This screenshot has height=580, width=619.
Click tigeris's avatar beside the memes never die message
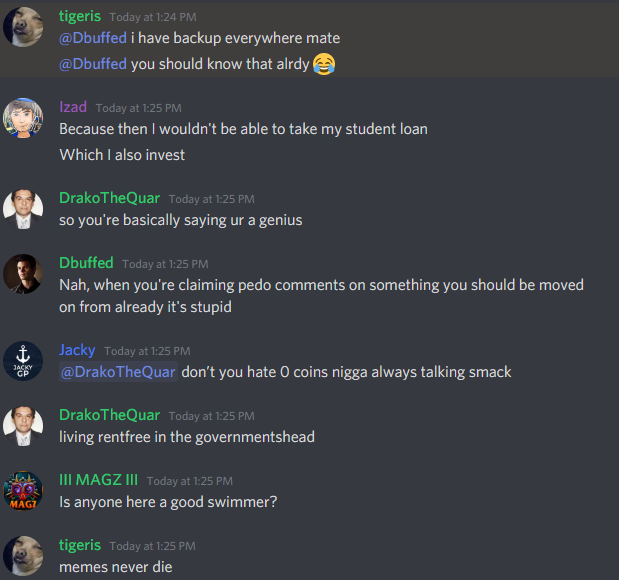point(23,556)
